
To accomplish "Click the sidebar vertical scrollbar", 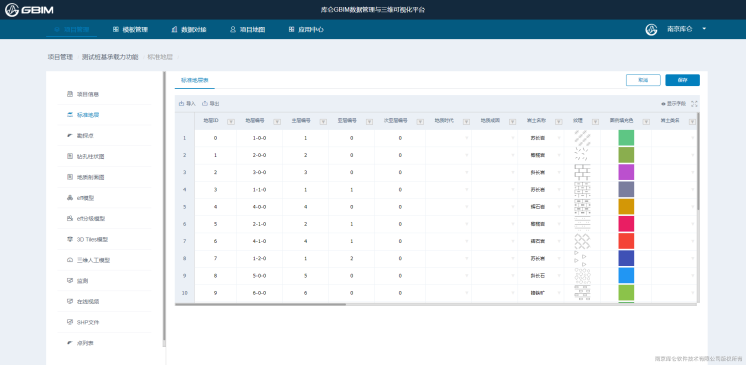I will 164,206.
